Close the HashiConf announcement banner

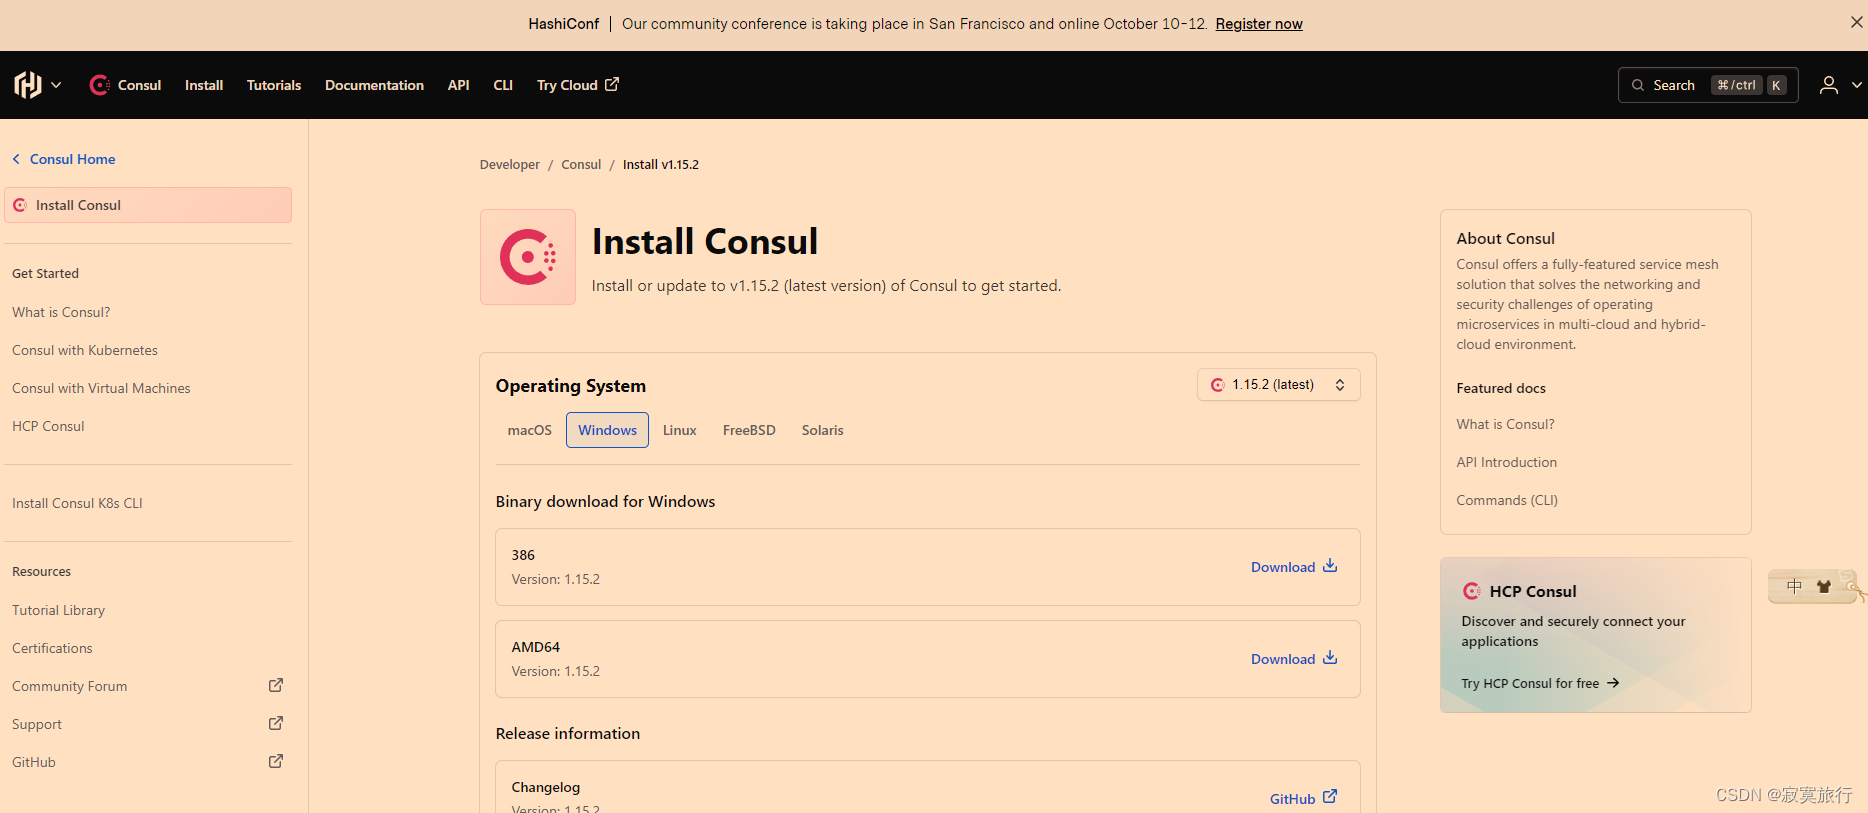pos(1856,22)
